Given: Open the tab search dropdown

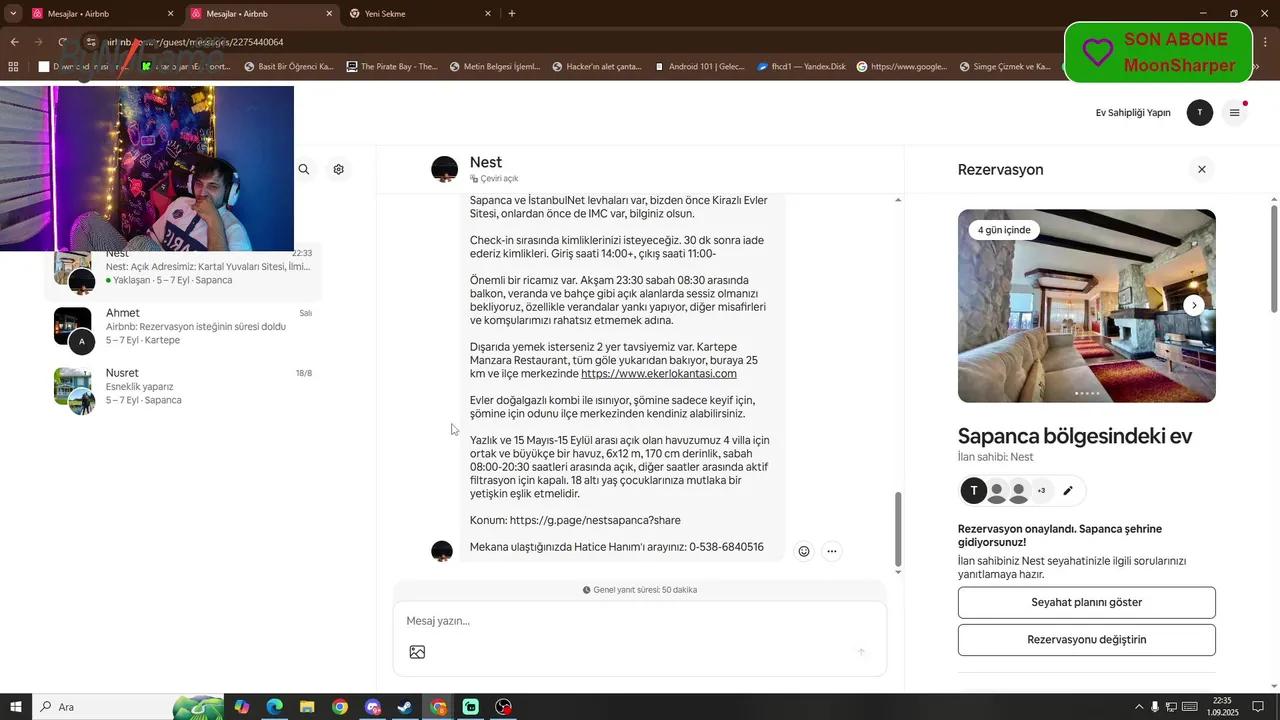Looking at the screenshot, I should pyautogui.click(x=13, y=14).
